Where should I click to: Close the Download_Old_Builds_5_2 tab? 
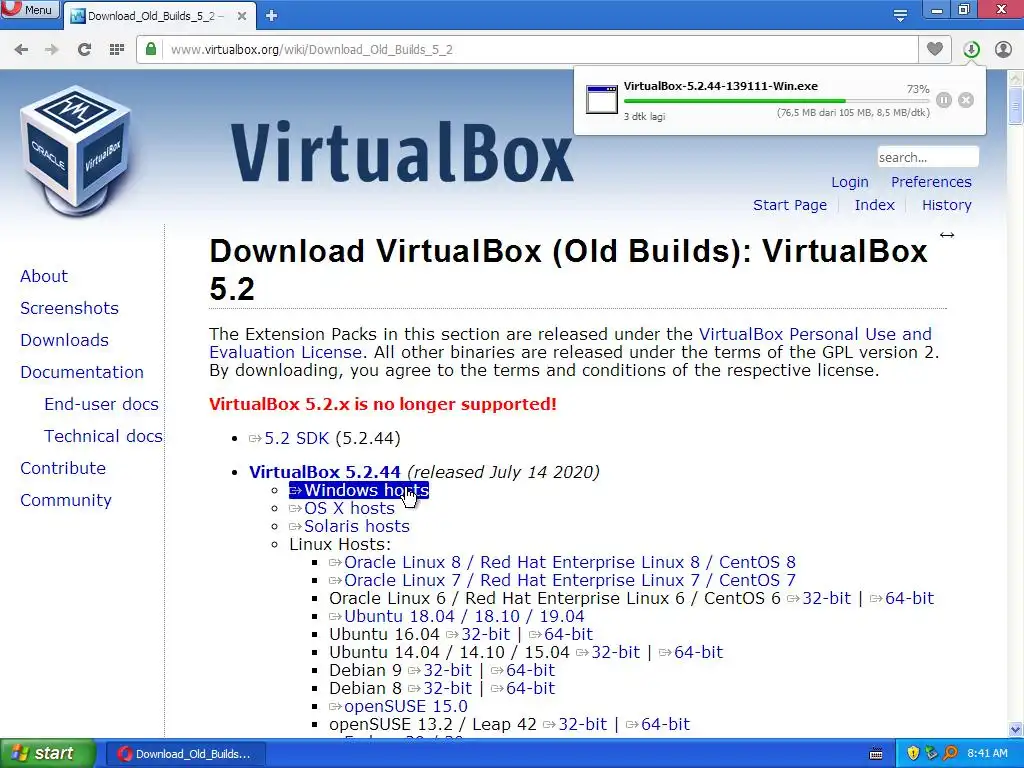[242, 16]
